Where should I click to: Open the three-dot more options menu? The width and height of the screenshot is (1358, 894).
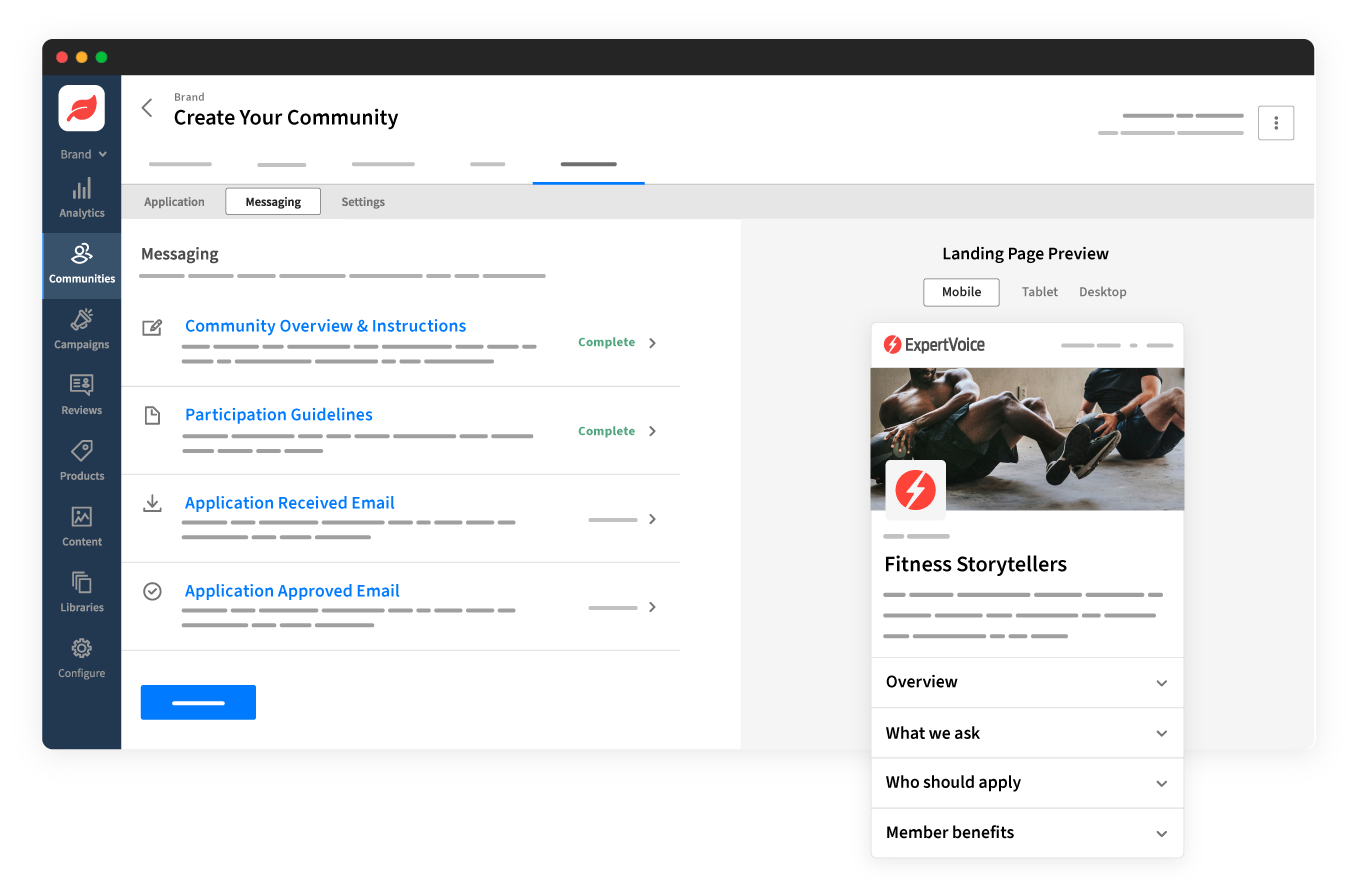coord(1276,123)
